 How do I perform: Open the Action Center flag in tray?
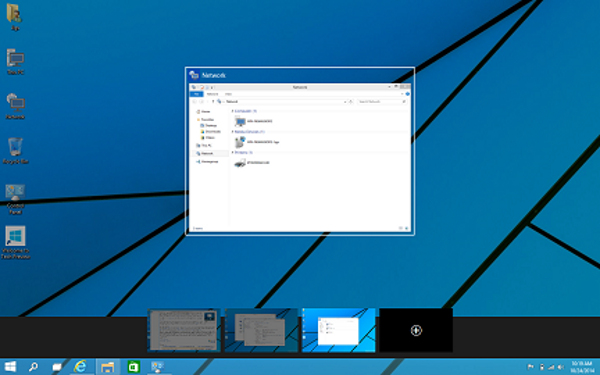click(531, 367)
